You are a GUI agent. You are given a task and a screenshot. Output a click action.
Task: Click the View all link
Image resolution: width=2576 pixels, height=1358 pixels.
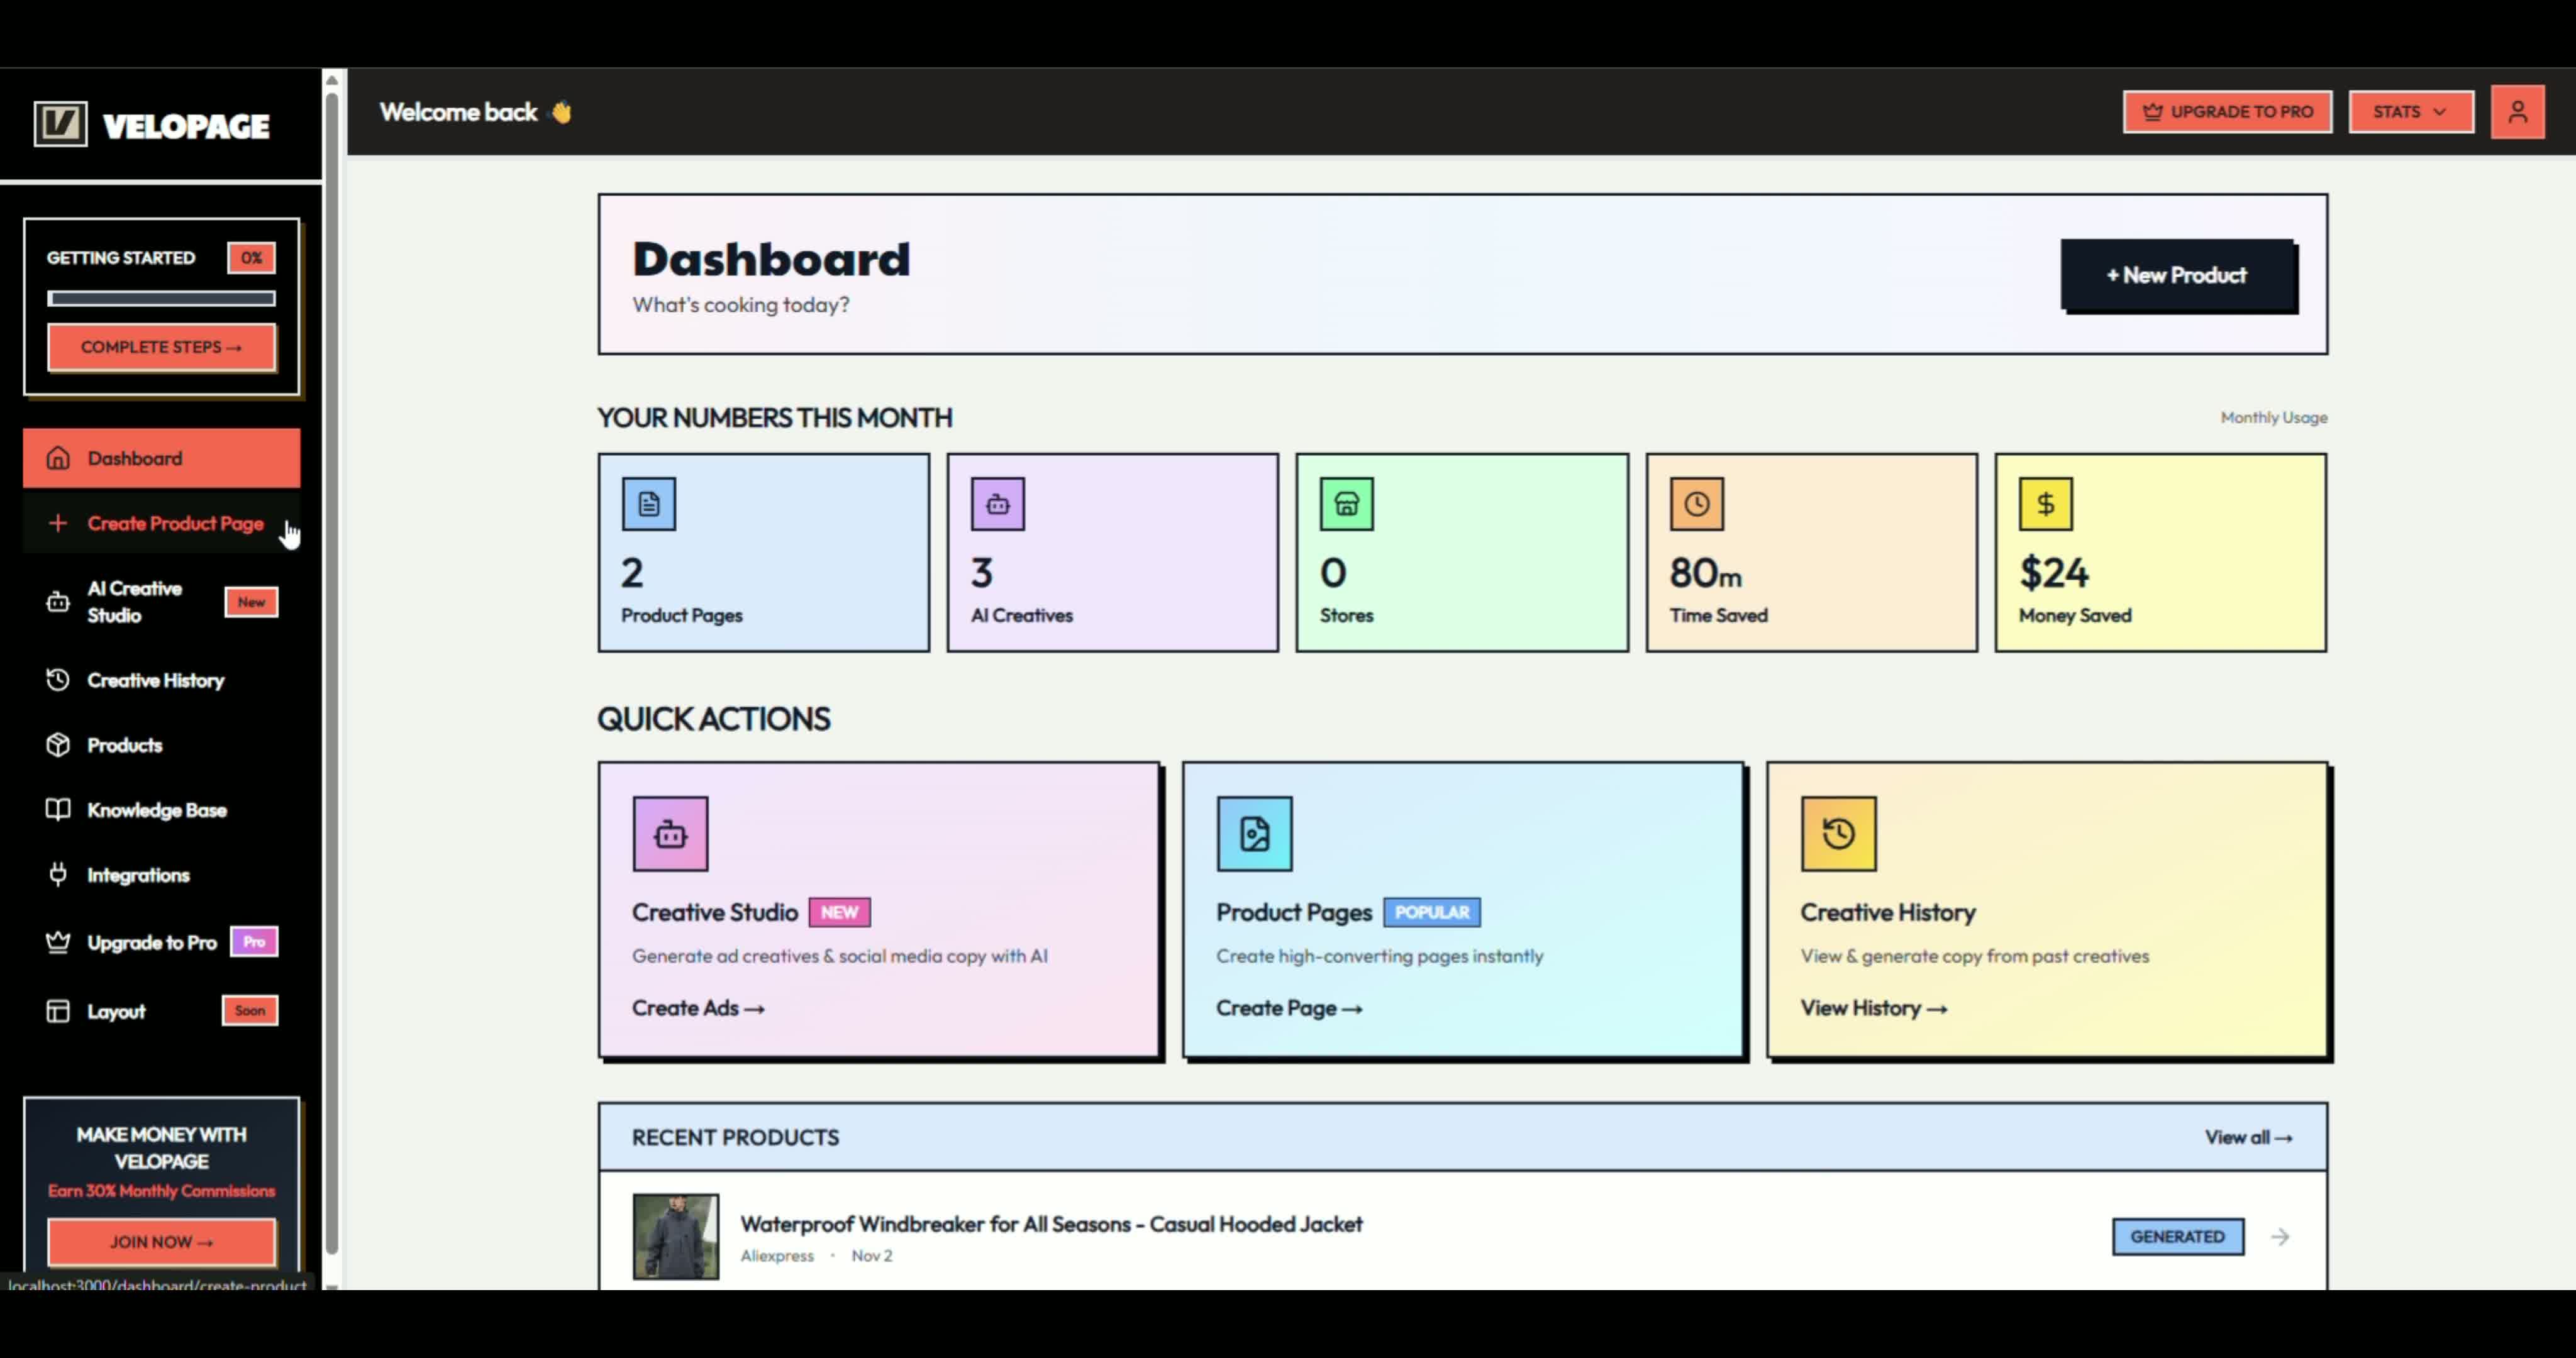[x=2248, y=1137]
